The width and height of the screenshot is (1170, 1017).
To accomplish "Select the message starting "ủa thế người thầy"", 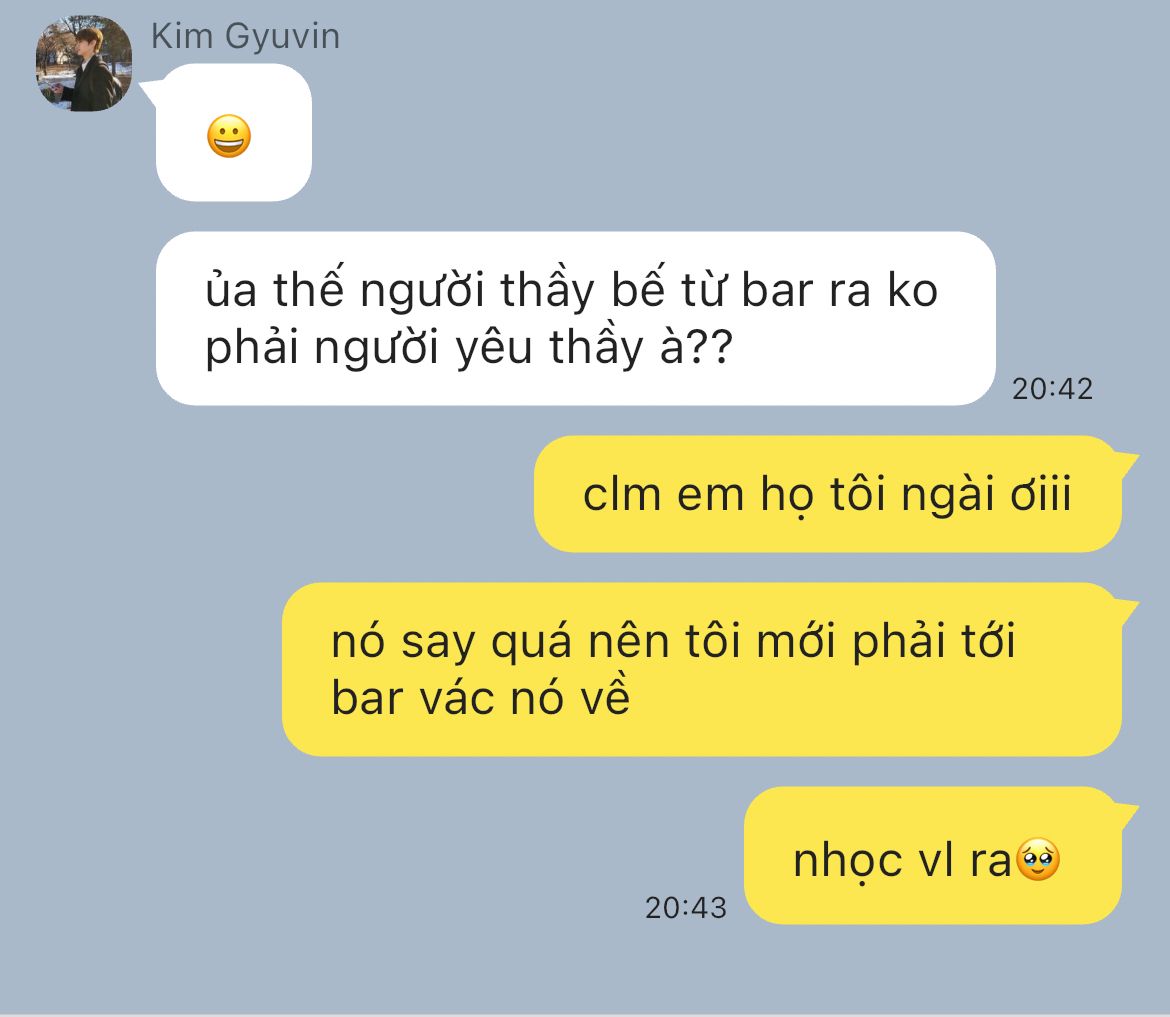I will tap(575, 319).
